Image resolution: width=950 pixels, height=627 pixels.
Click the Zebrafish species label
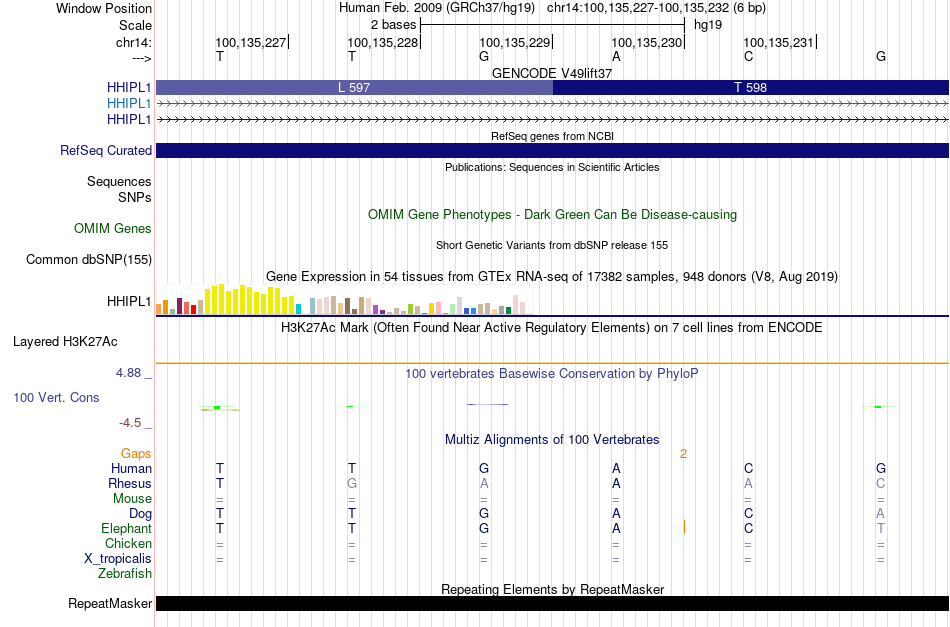[x=125, y=573]
